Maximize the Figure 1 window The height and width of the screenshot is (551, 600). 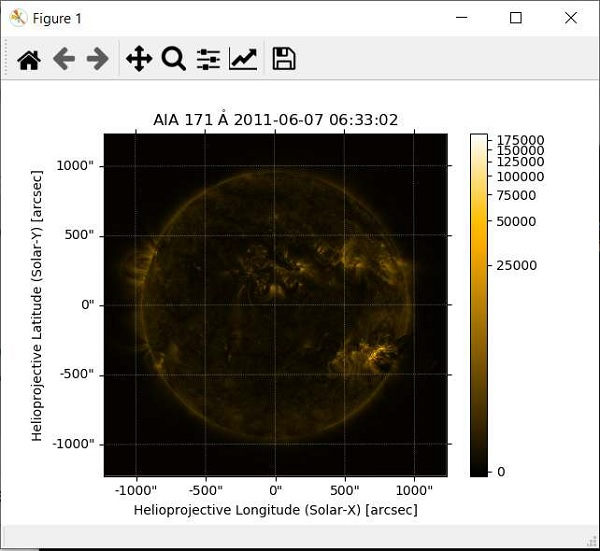[x=516, y=18]
